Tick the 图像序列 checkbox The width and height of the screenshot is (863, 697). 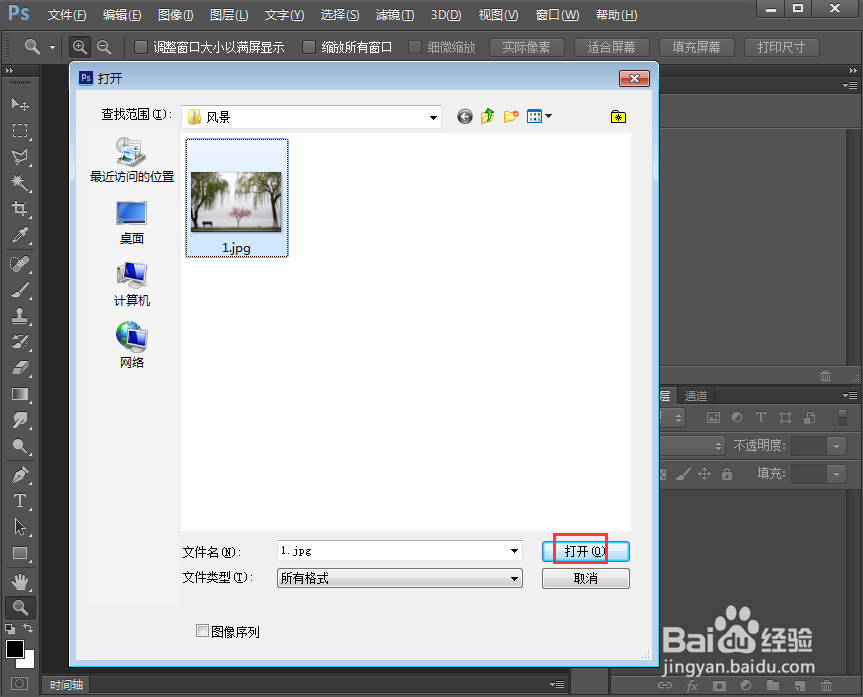click(x=203, y=631)
